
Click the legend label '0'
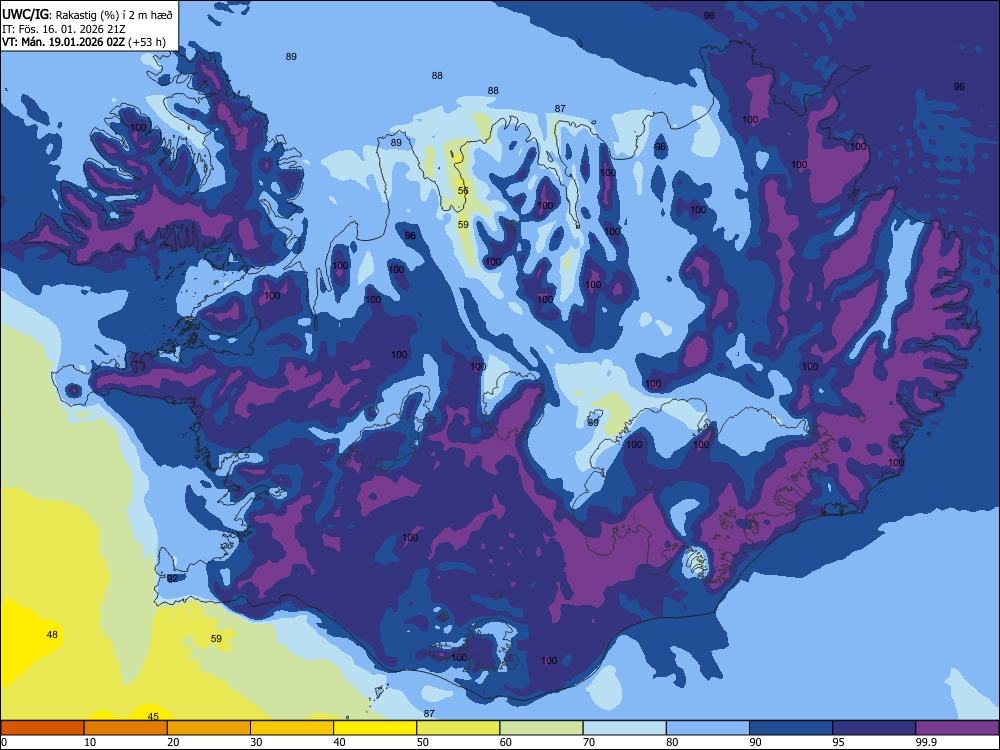pos(4,742)
